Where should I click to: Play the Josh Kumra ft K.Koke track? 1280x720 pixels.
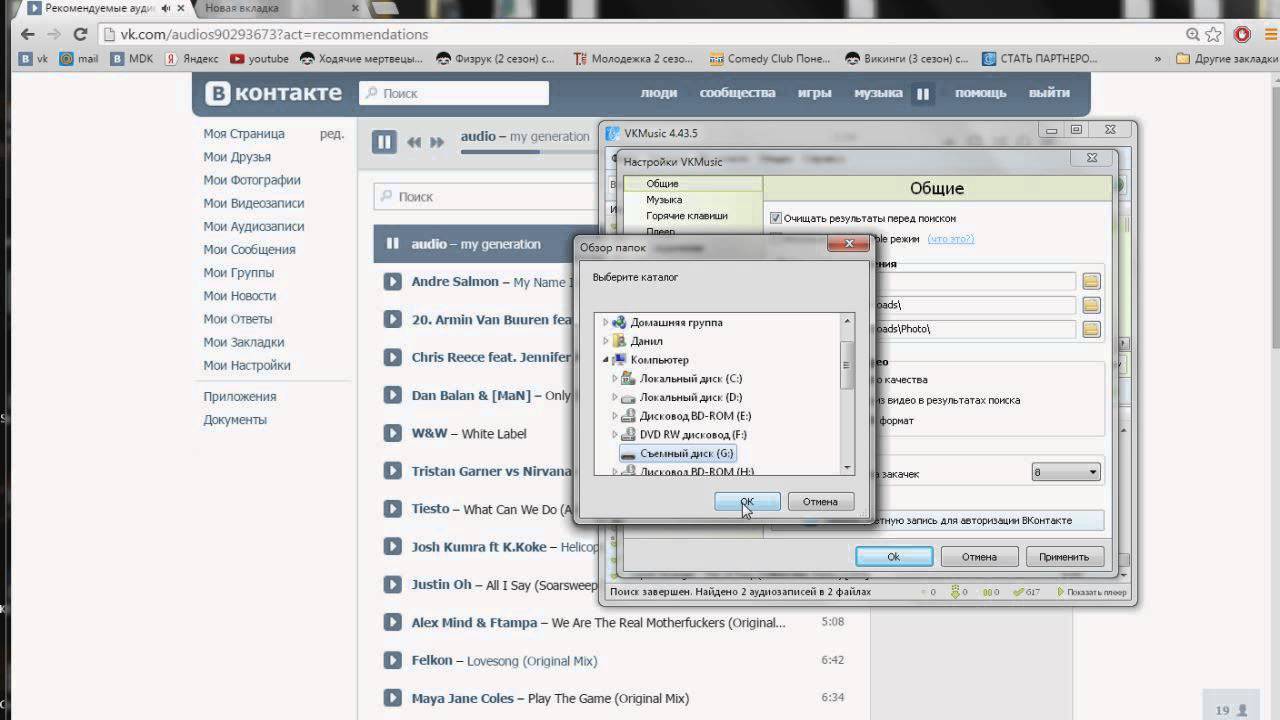point(393,547)
